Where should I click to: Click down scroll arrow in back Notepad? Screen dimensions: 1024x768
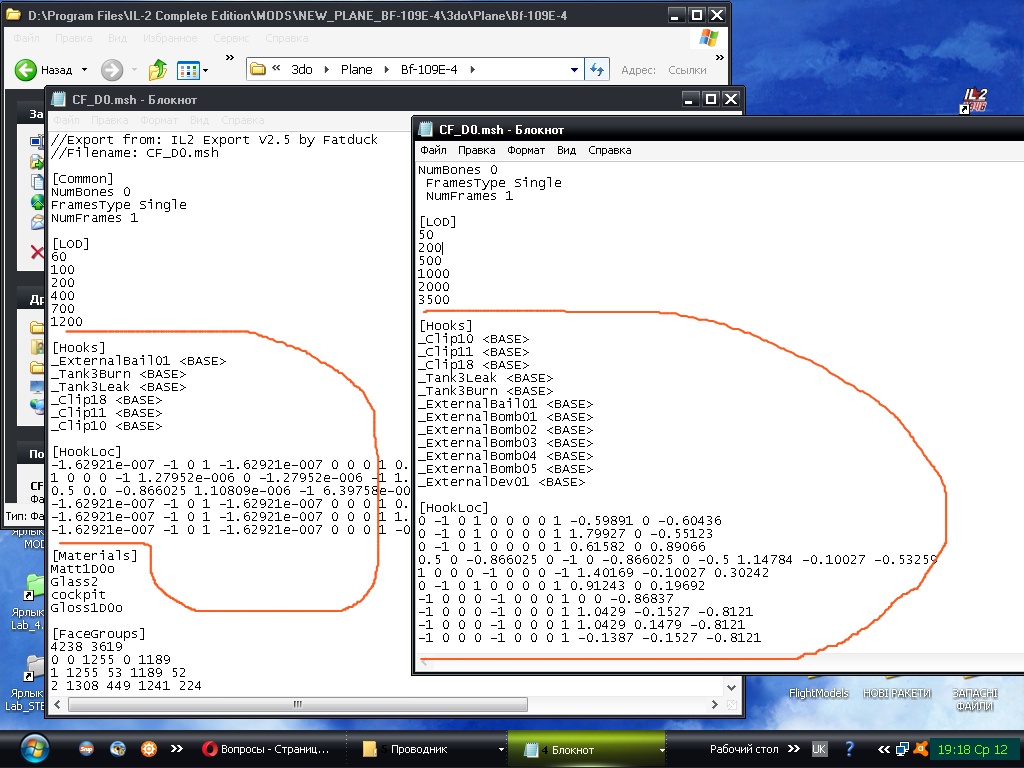click(731, 688)
